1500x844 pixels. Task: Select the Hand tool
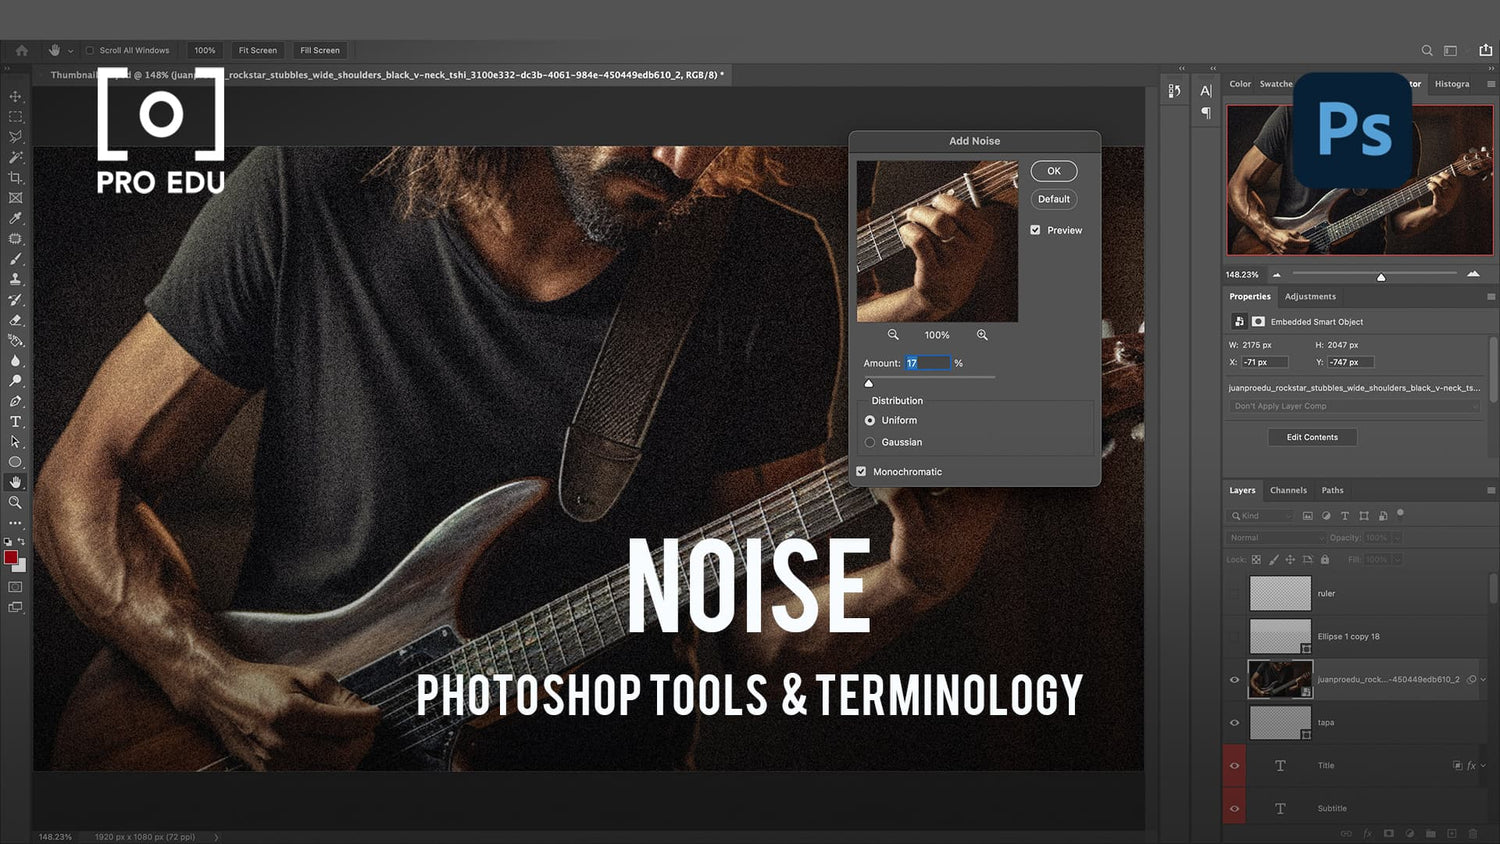click(15, 482)
